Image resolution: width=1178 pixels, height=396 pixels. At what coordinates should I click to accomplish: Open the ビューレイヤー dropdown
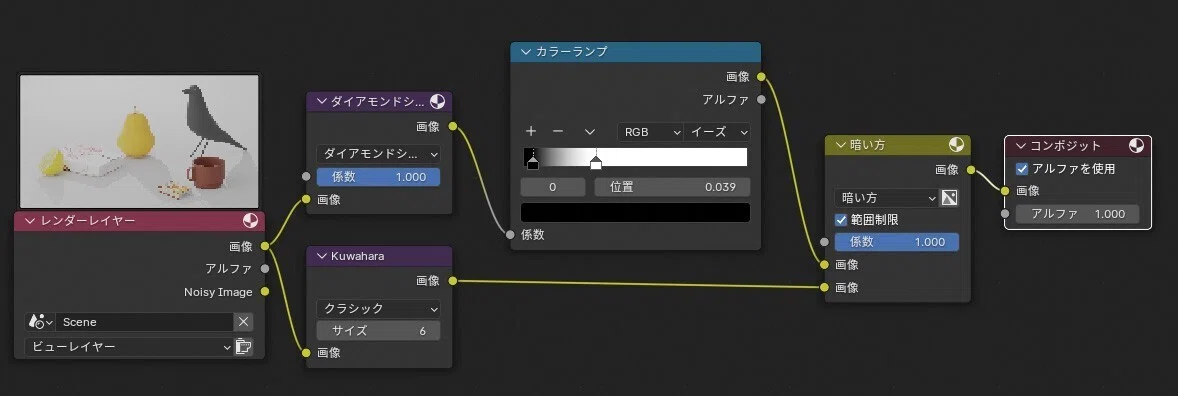(x=128, y=346)
